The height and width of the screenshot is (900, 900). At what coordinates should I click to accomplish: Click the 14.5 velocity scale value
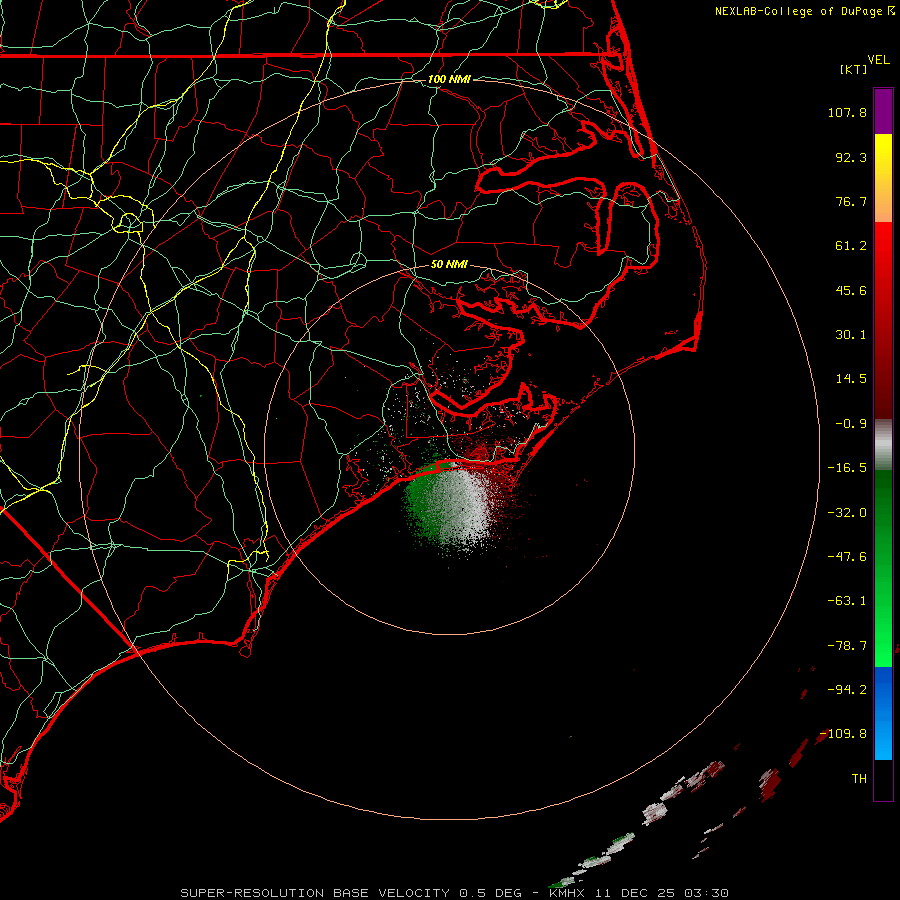(851, 379)
